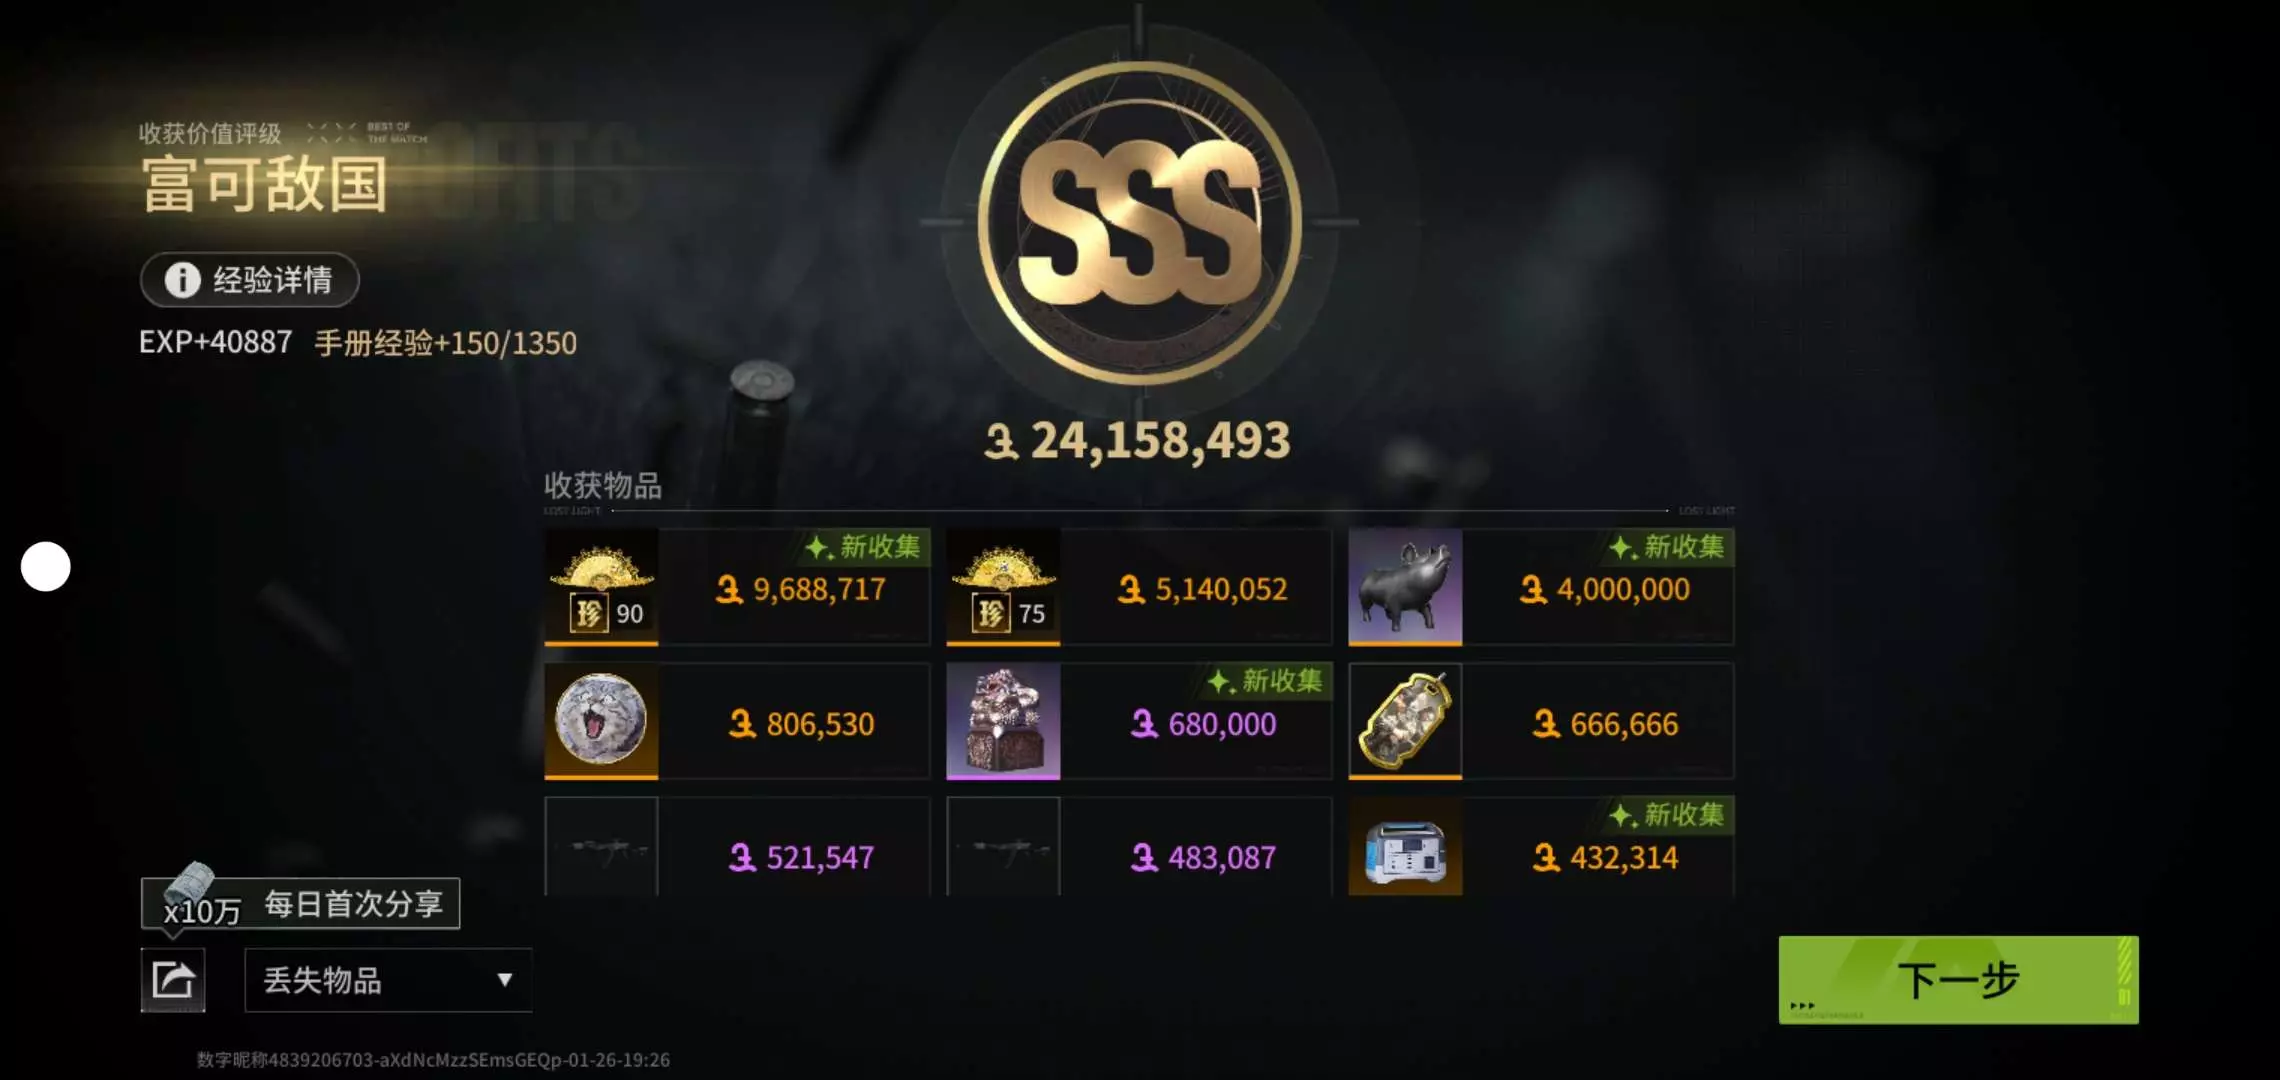Click the total value 24,158,493
Screen dimensions: 2280x1080
coord(1138,440)
